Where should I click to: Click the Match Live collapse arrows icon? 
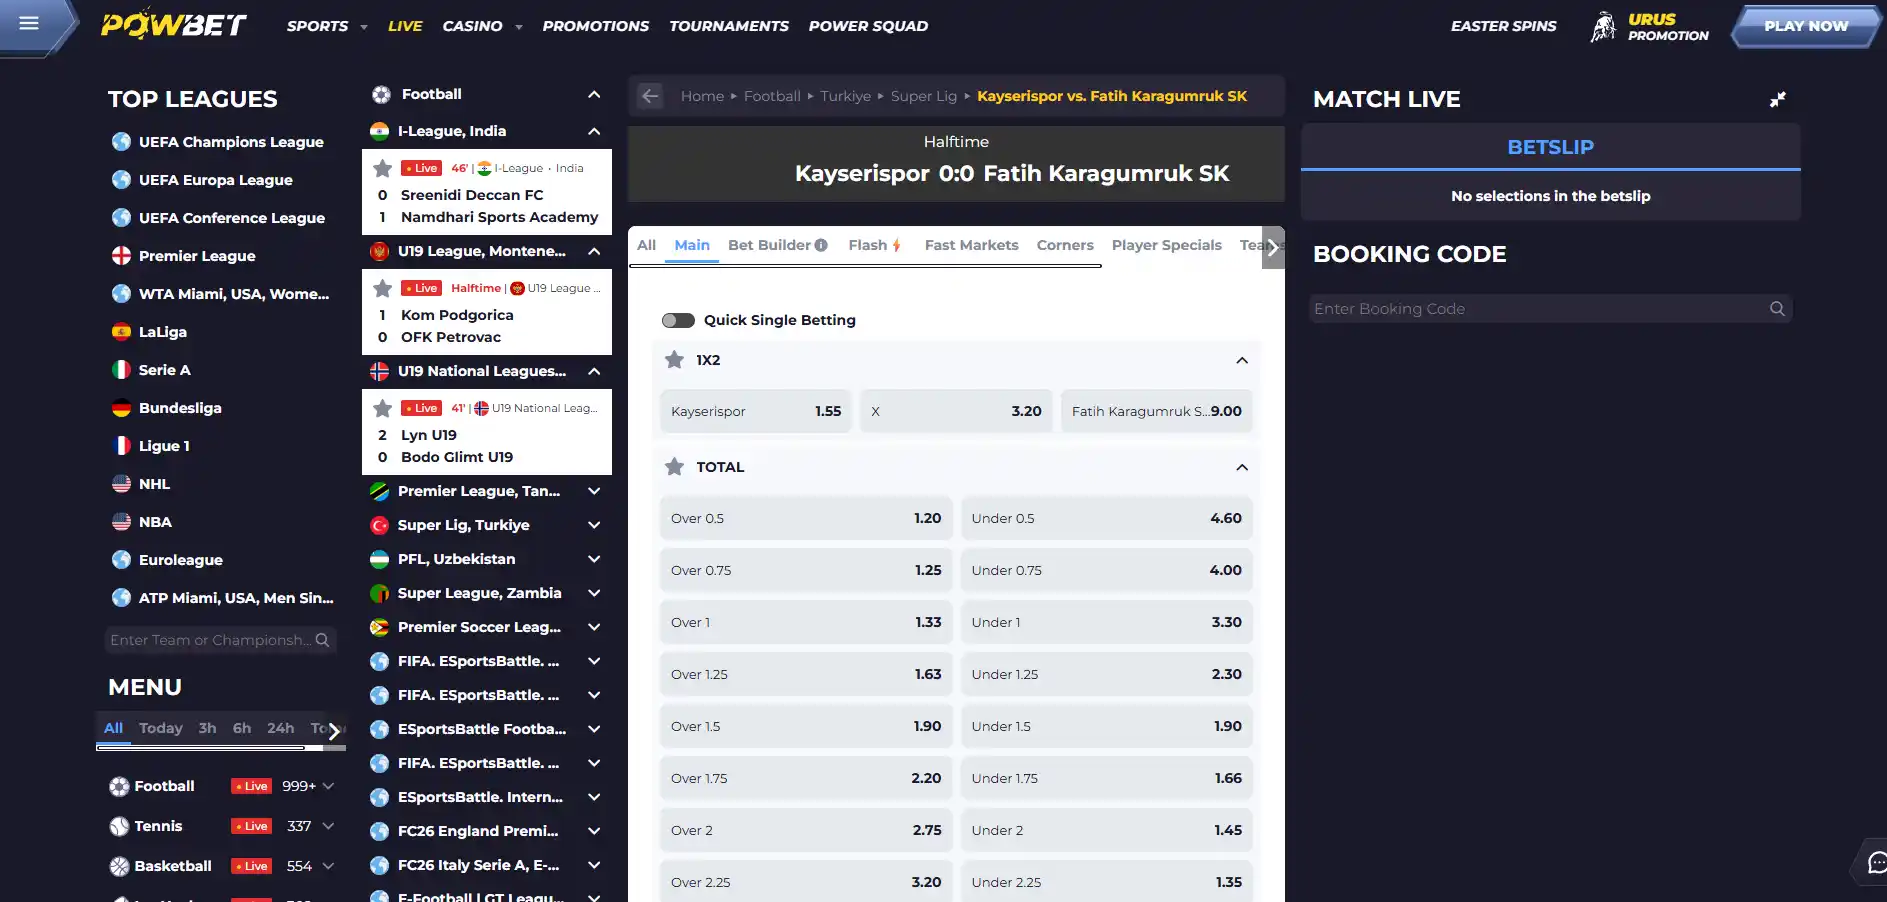(x=1777, y=99)
